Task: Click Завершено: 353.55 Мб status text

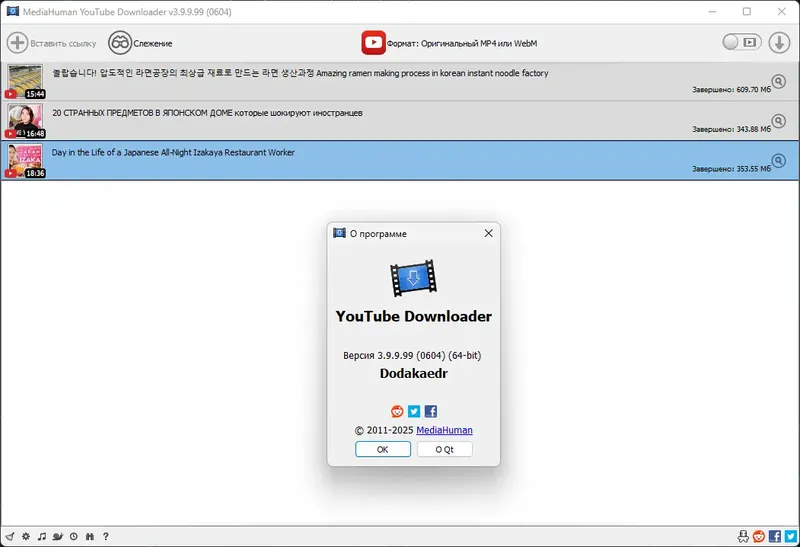Action: tap(731, 169)
